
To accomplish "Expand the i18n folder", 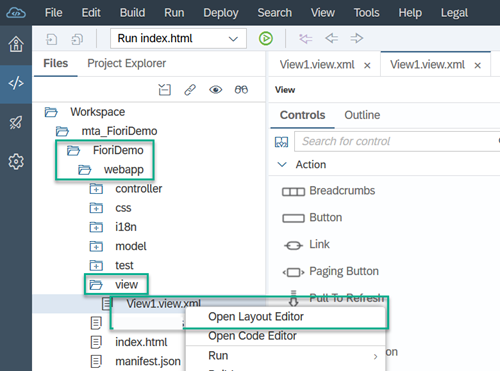I will 96,227.
